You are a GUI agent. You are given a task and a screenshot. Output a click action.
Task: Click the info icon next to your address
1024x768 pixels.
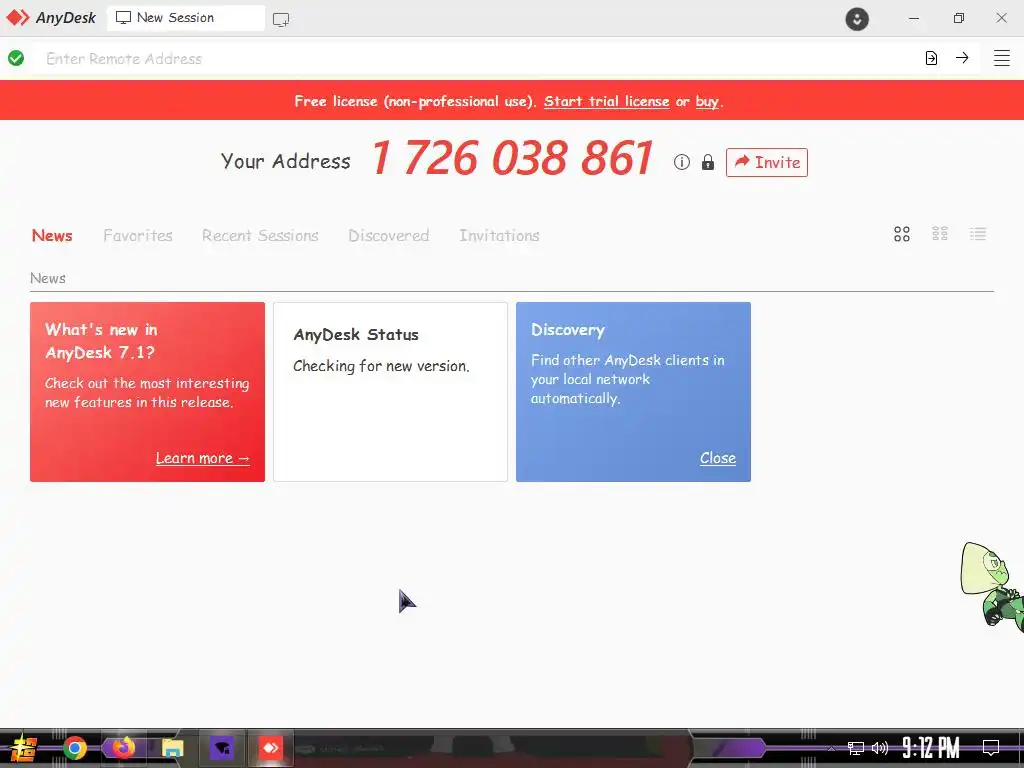682,162
